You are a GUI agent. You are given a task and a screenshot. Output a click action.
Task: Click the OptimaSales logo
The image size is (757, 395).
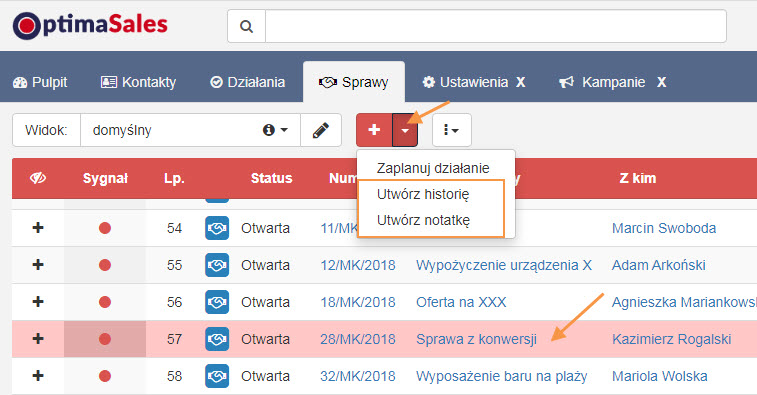(x=90, y=26)
